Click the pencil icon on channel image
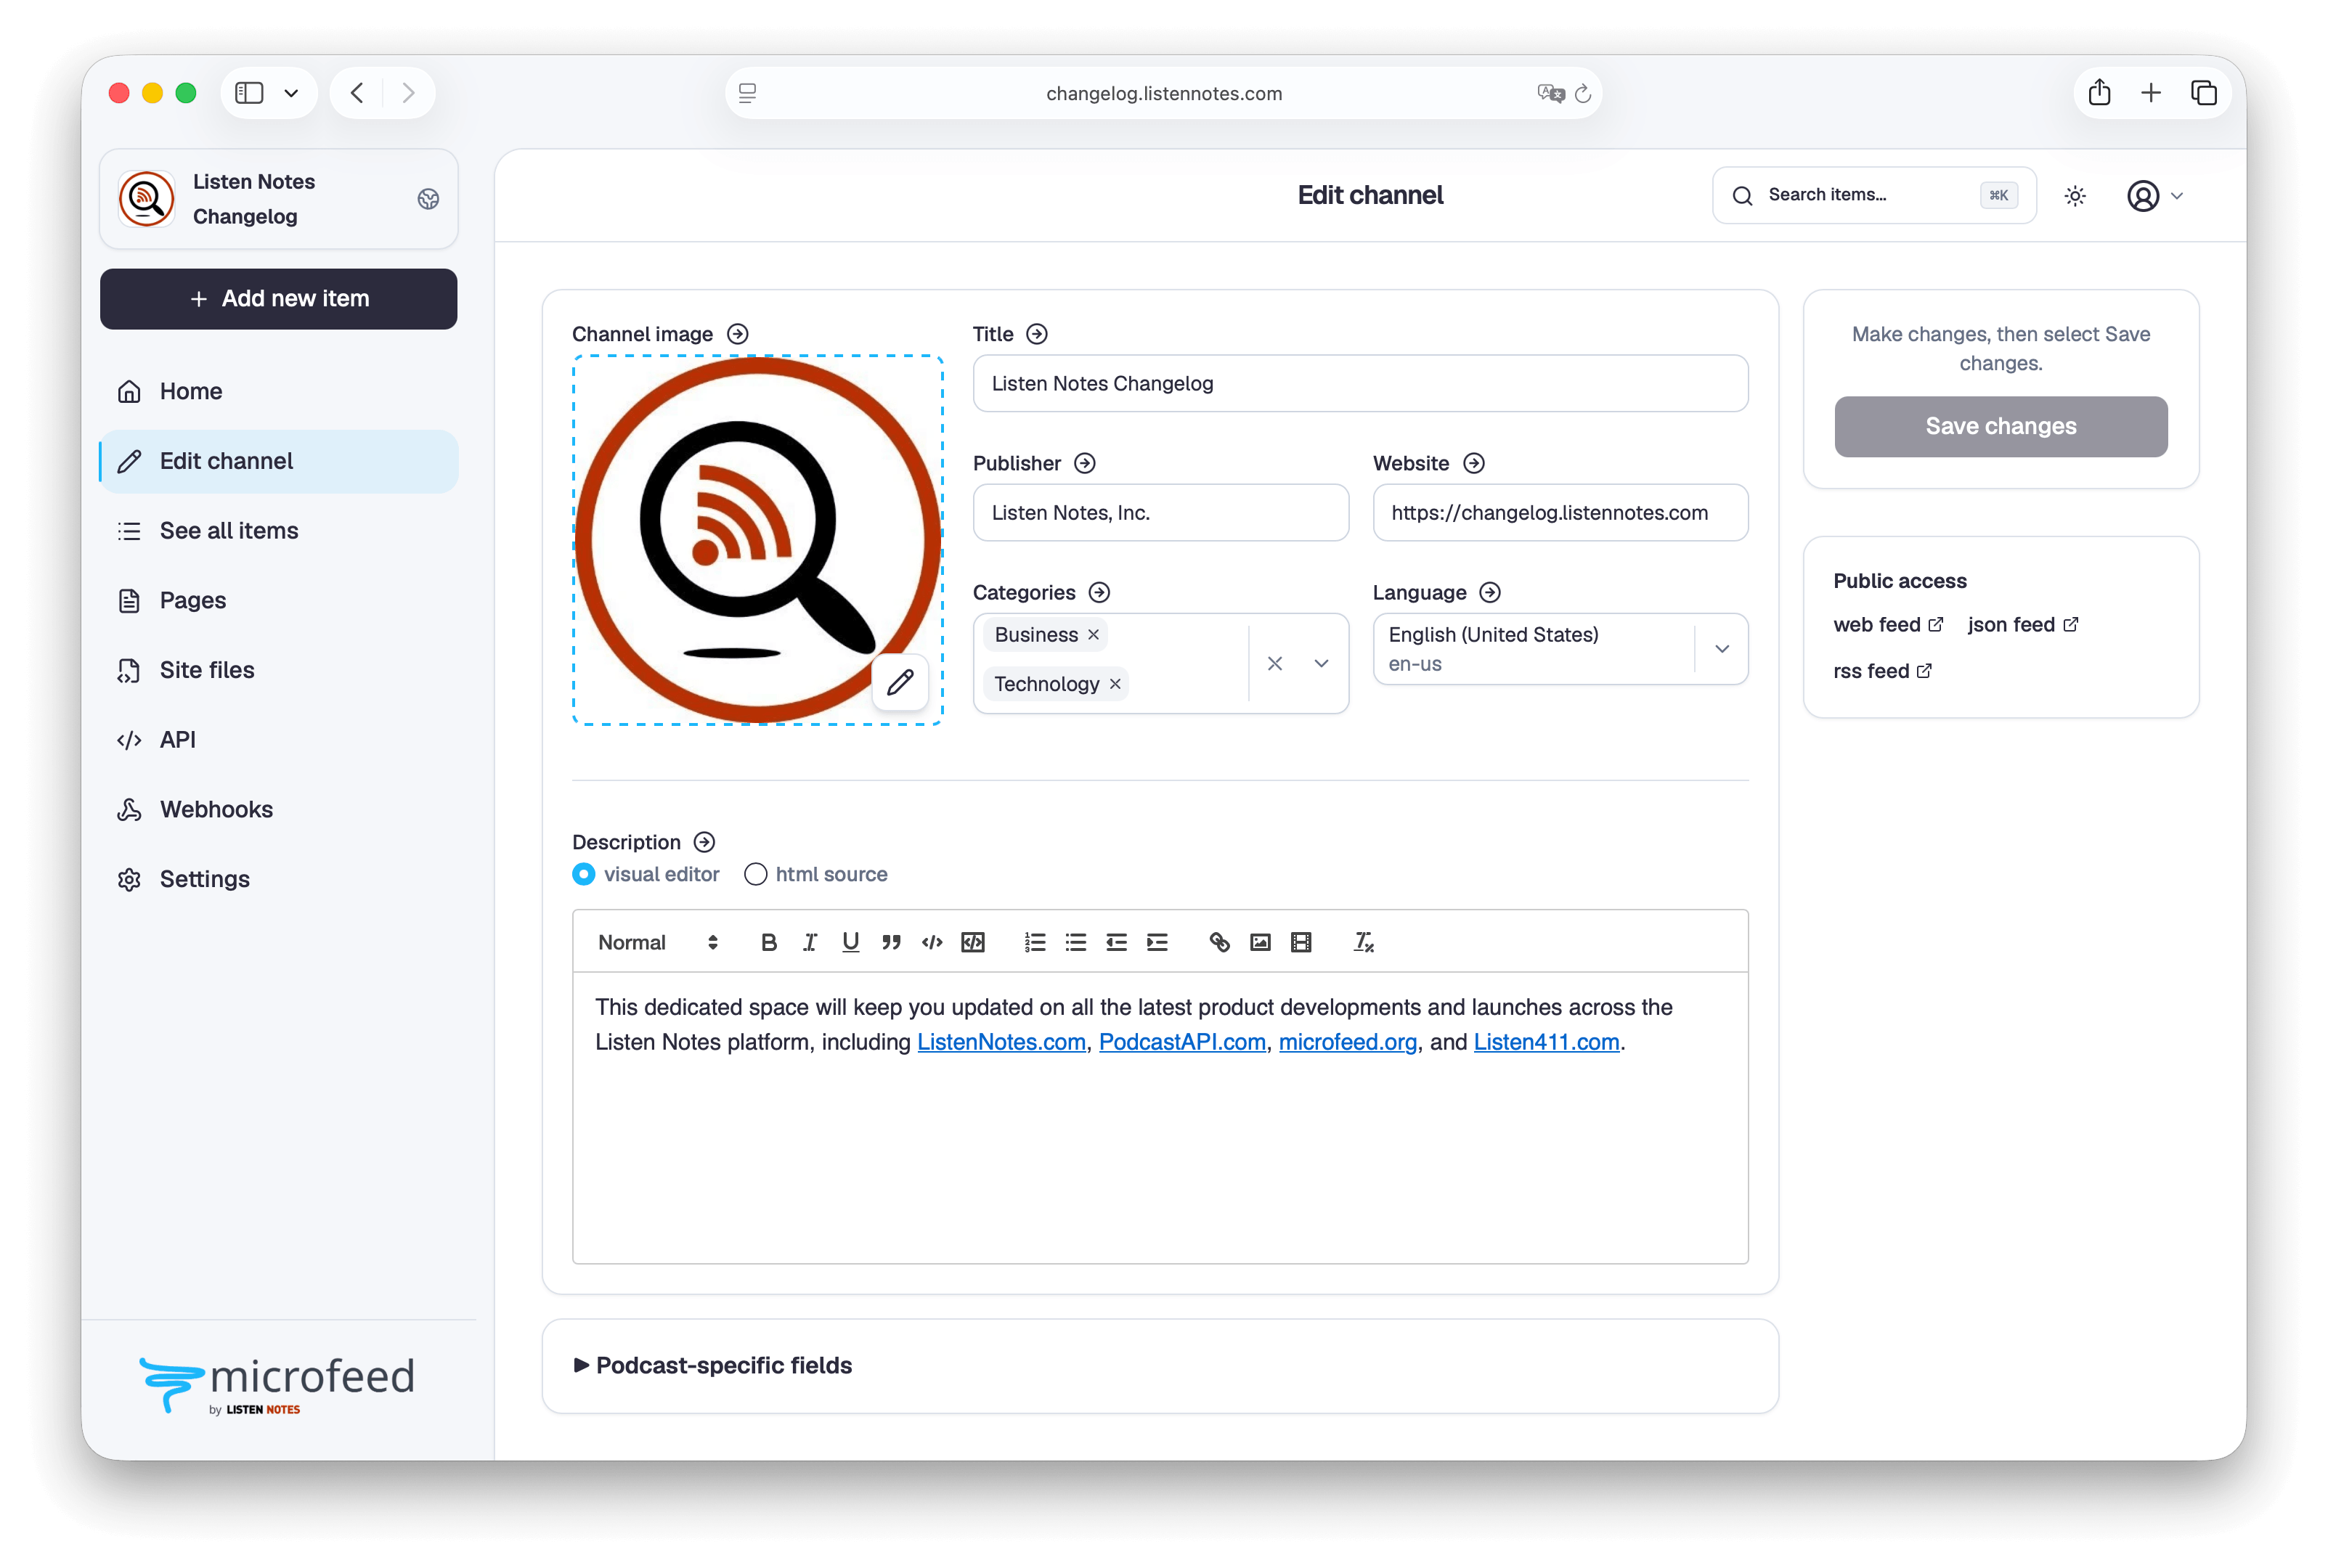Image resolution: width=2328 pixels, height=1568 pixels. point(900,682)
